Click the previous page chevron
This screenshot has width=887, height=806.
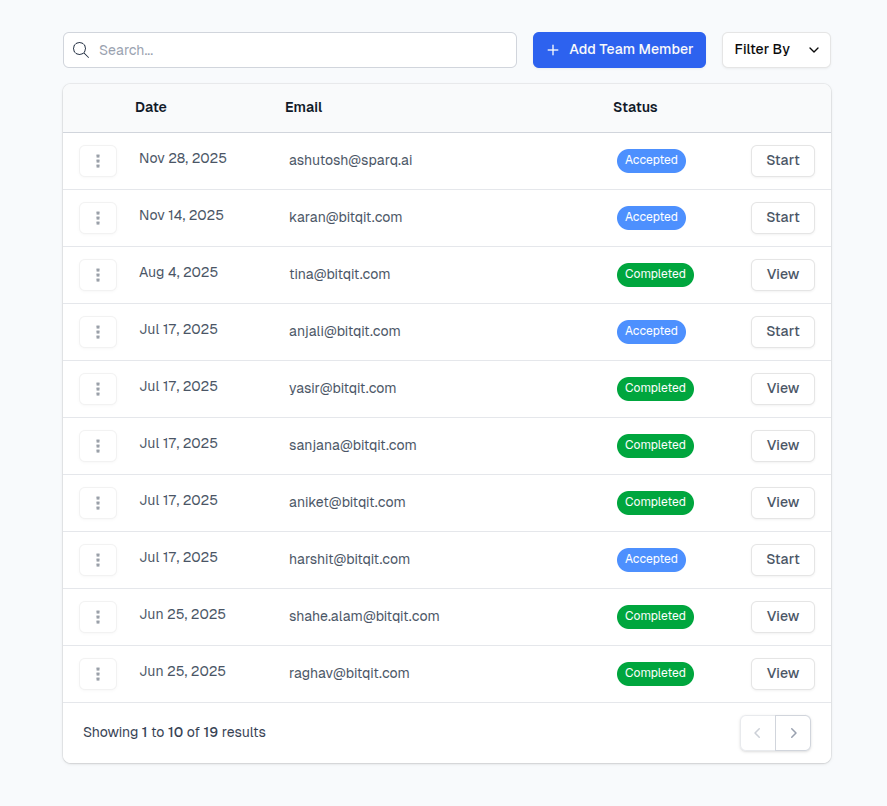(x=757, y=733)
